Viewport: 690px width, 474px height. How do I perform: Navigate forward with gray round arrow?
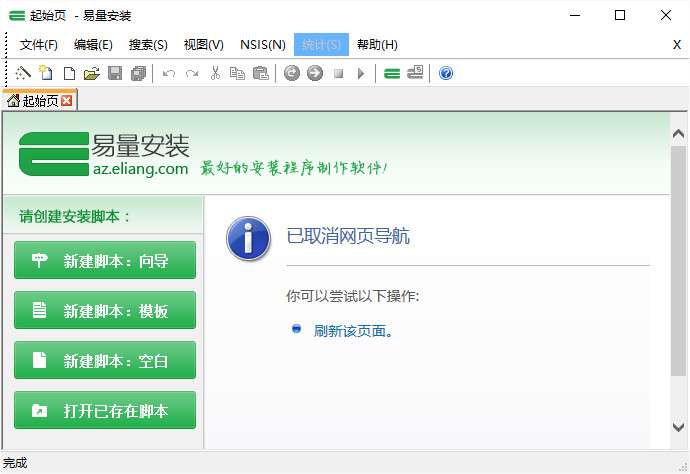click(315, 73)
